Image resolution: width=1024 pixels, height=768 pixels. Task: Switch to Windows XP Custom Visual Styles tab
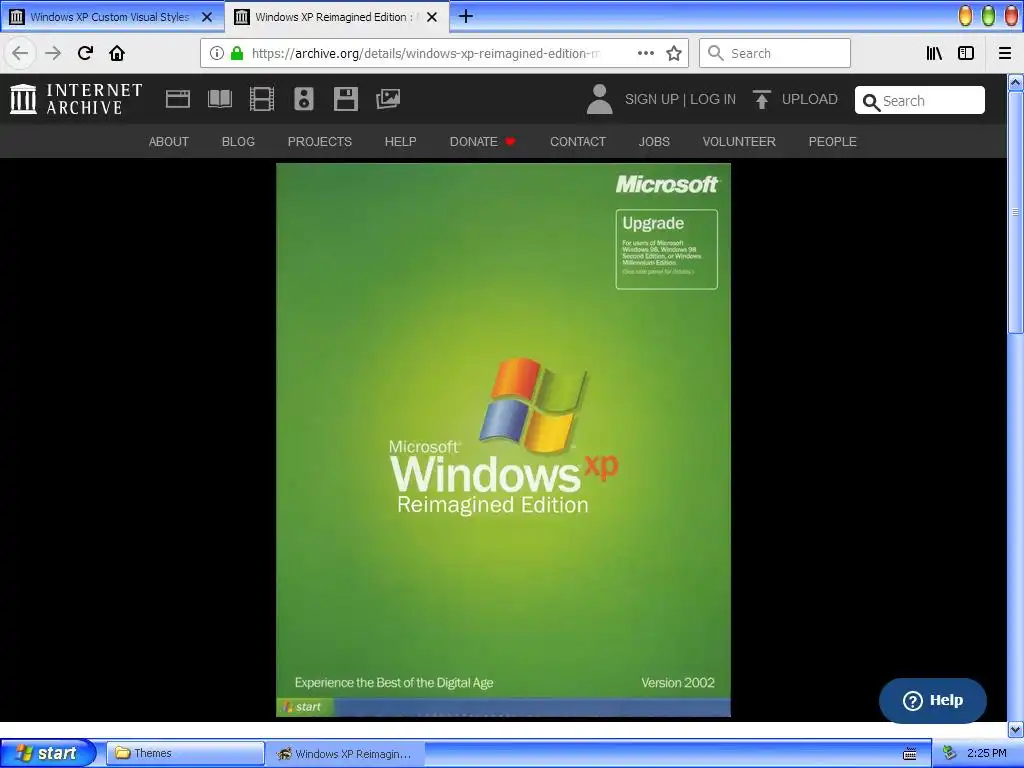click(112, 17)
